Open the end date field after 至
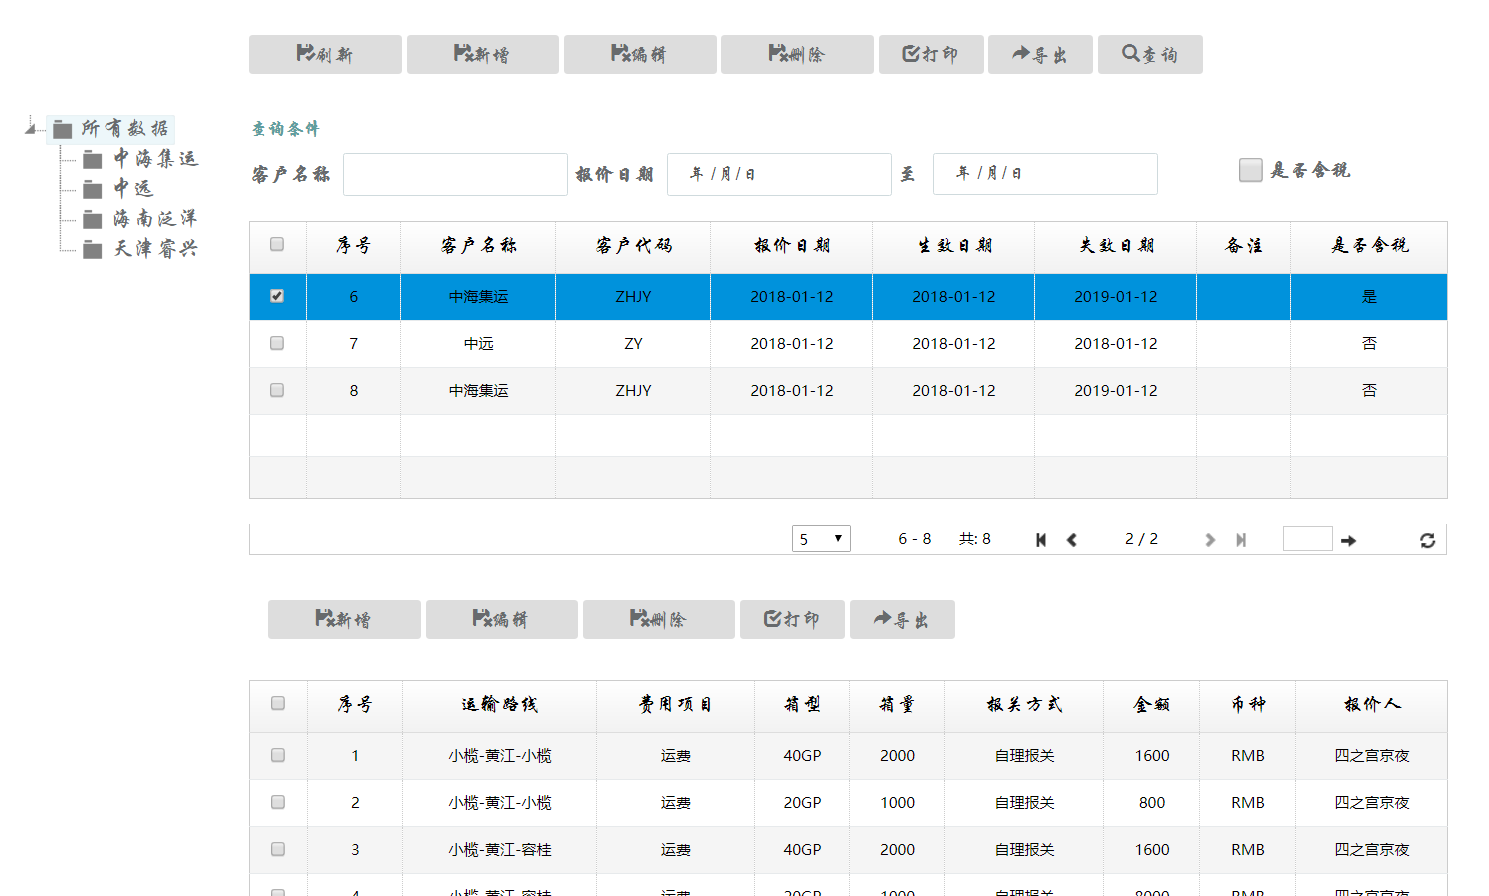This screenshot has height=896, width=1489. [x=1045, y=174]
